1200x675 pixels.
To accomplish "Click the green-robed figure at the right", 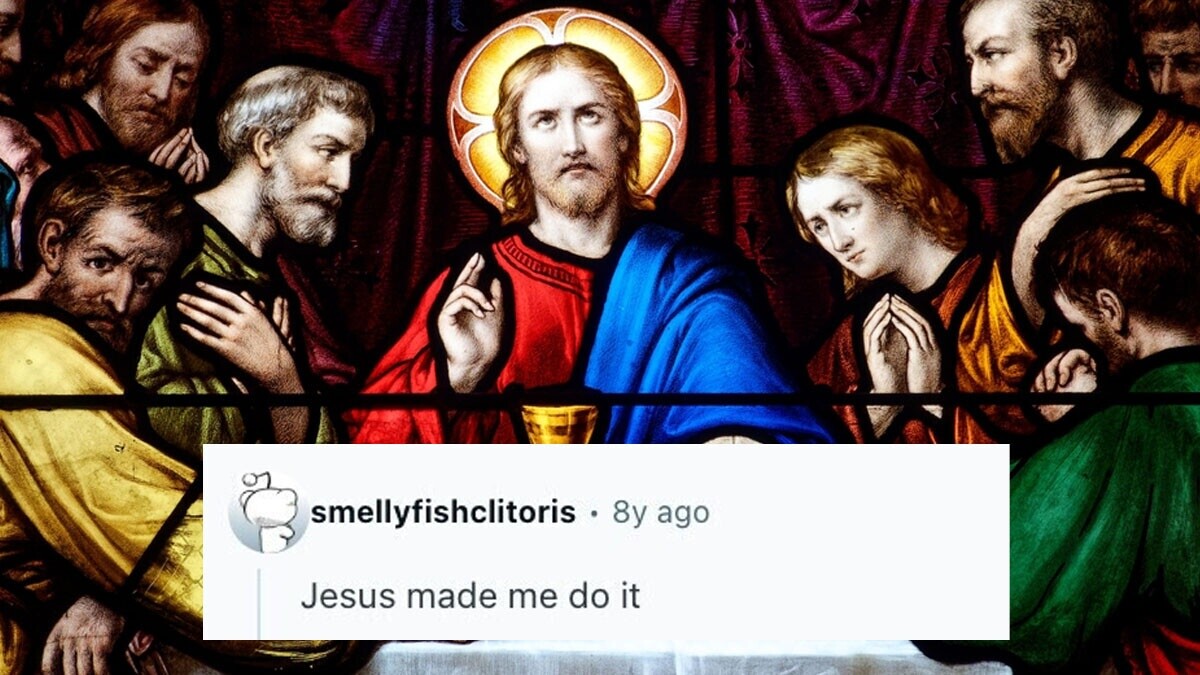I will pos(1110,500).
